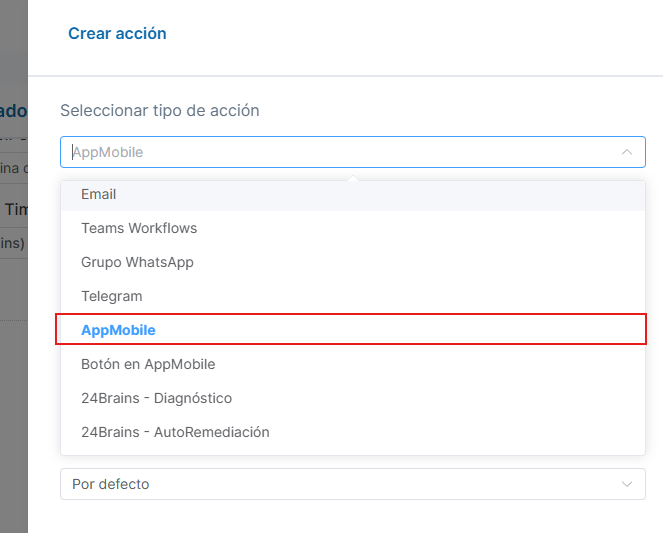Select Telegram as action type
This screenshot has width=663, height=533.
(x=353, y=296)
